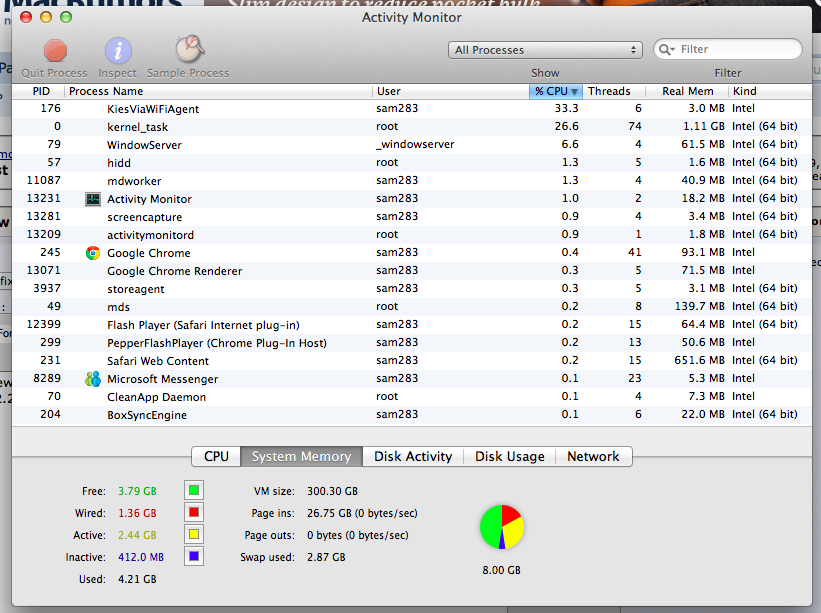Select the Safari Web Content process row
The width and height of the screenshot is (821, 613).
point(412,361)
